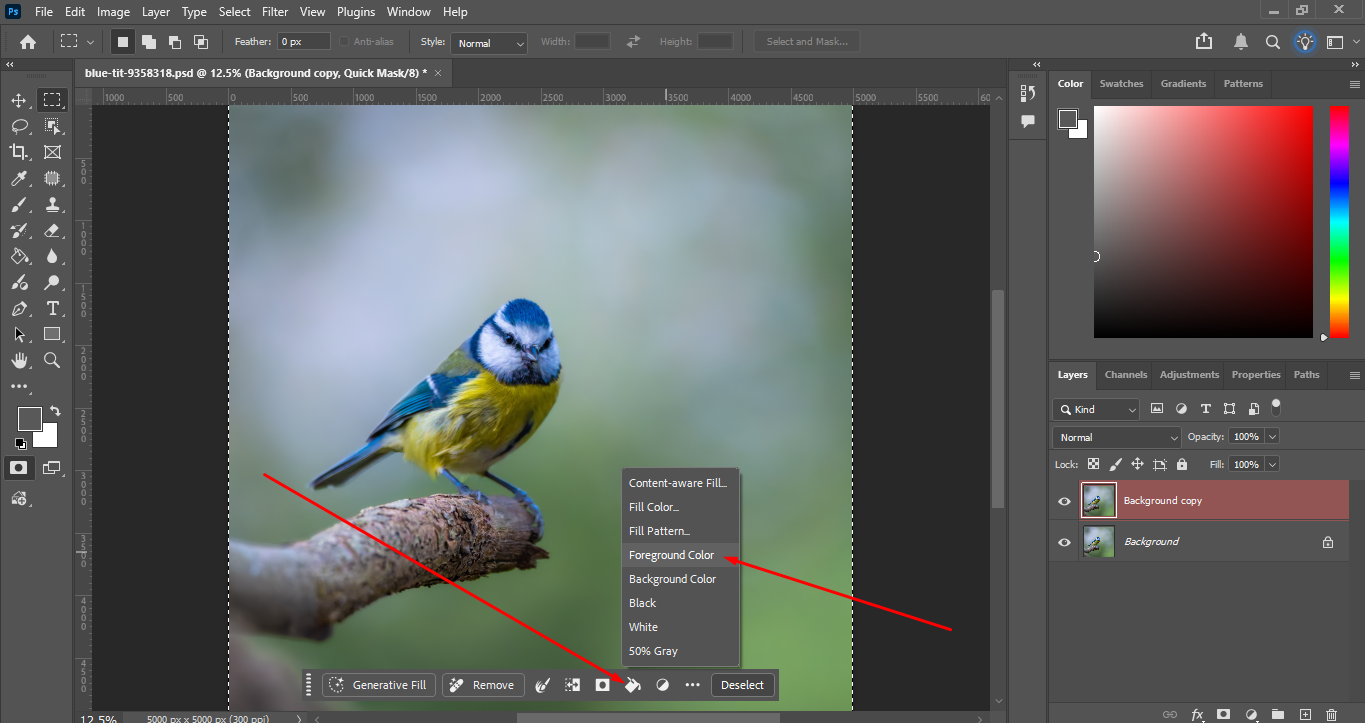
Task: Click the Quick Mask mode icon
Action: [20, 467]
